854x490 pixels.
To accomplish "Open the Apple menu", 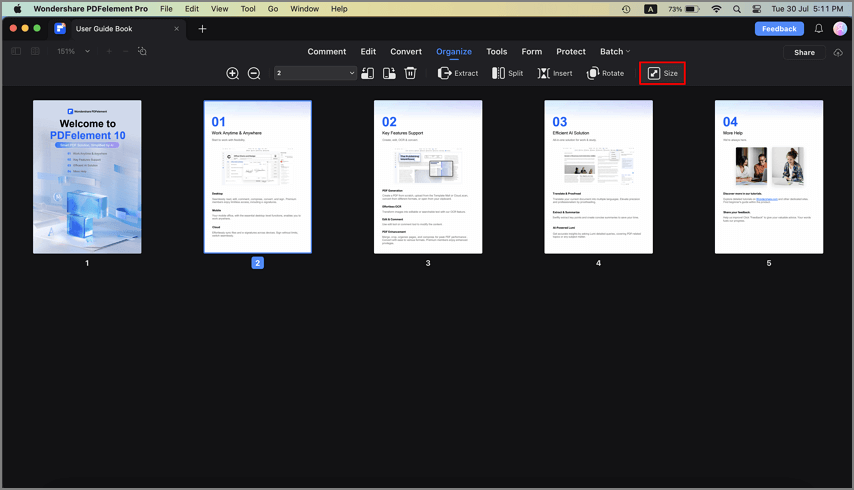I will pos(17,9).
